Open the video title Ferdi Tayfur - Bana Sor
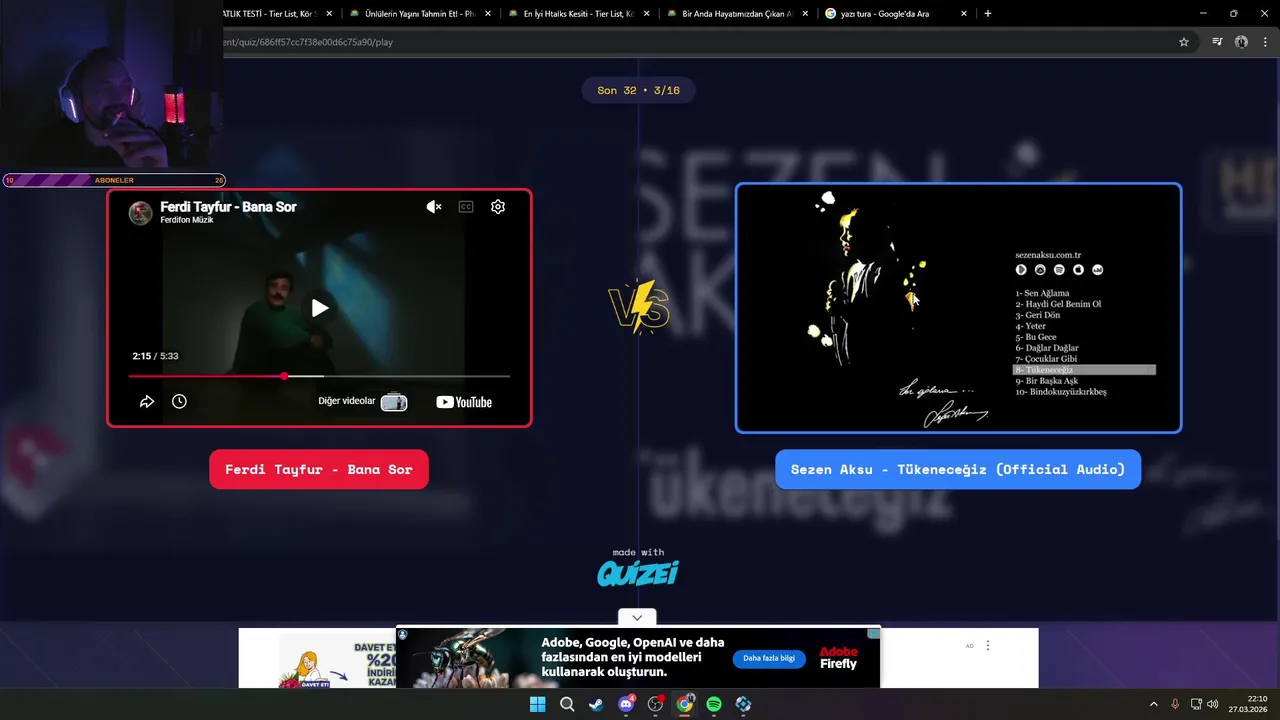Screen dimensions: 1280x720 (x=228, y=207)
